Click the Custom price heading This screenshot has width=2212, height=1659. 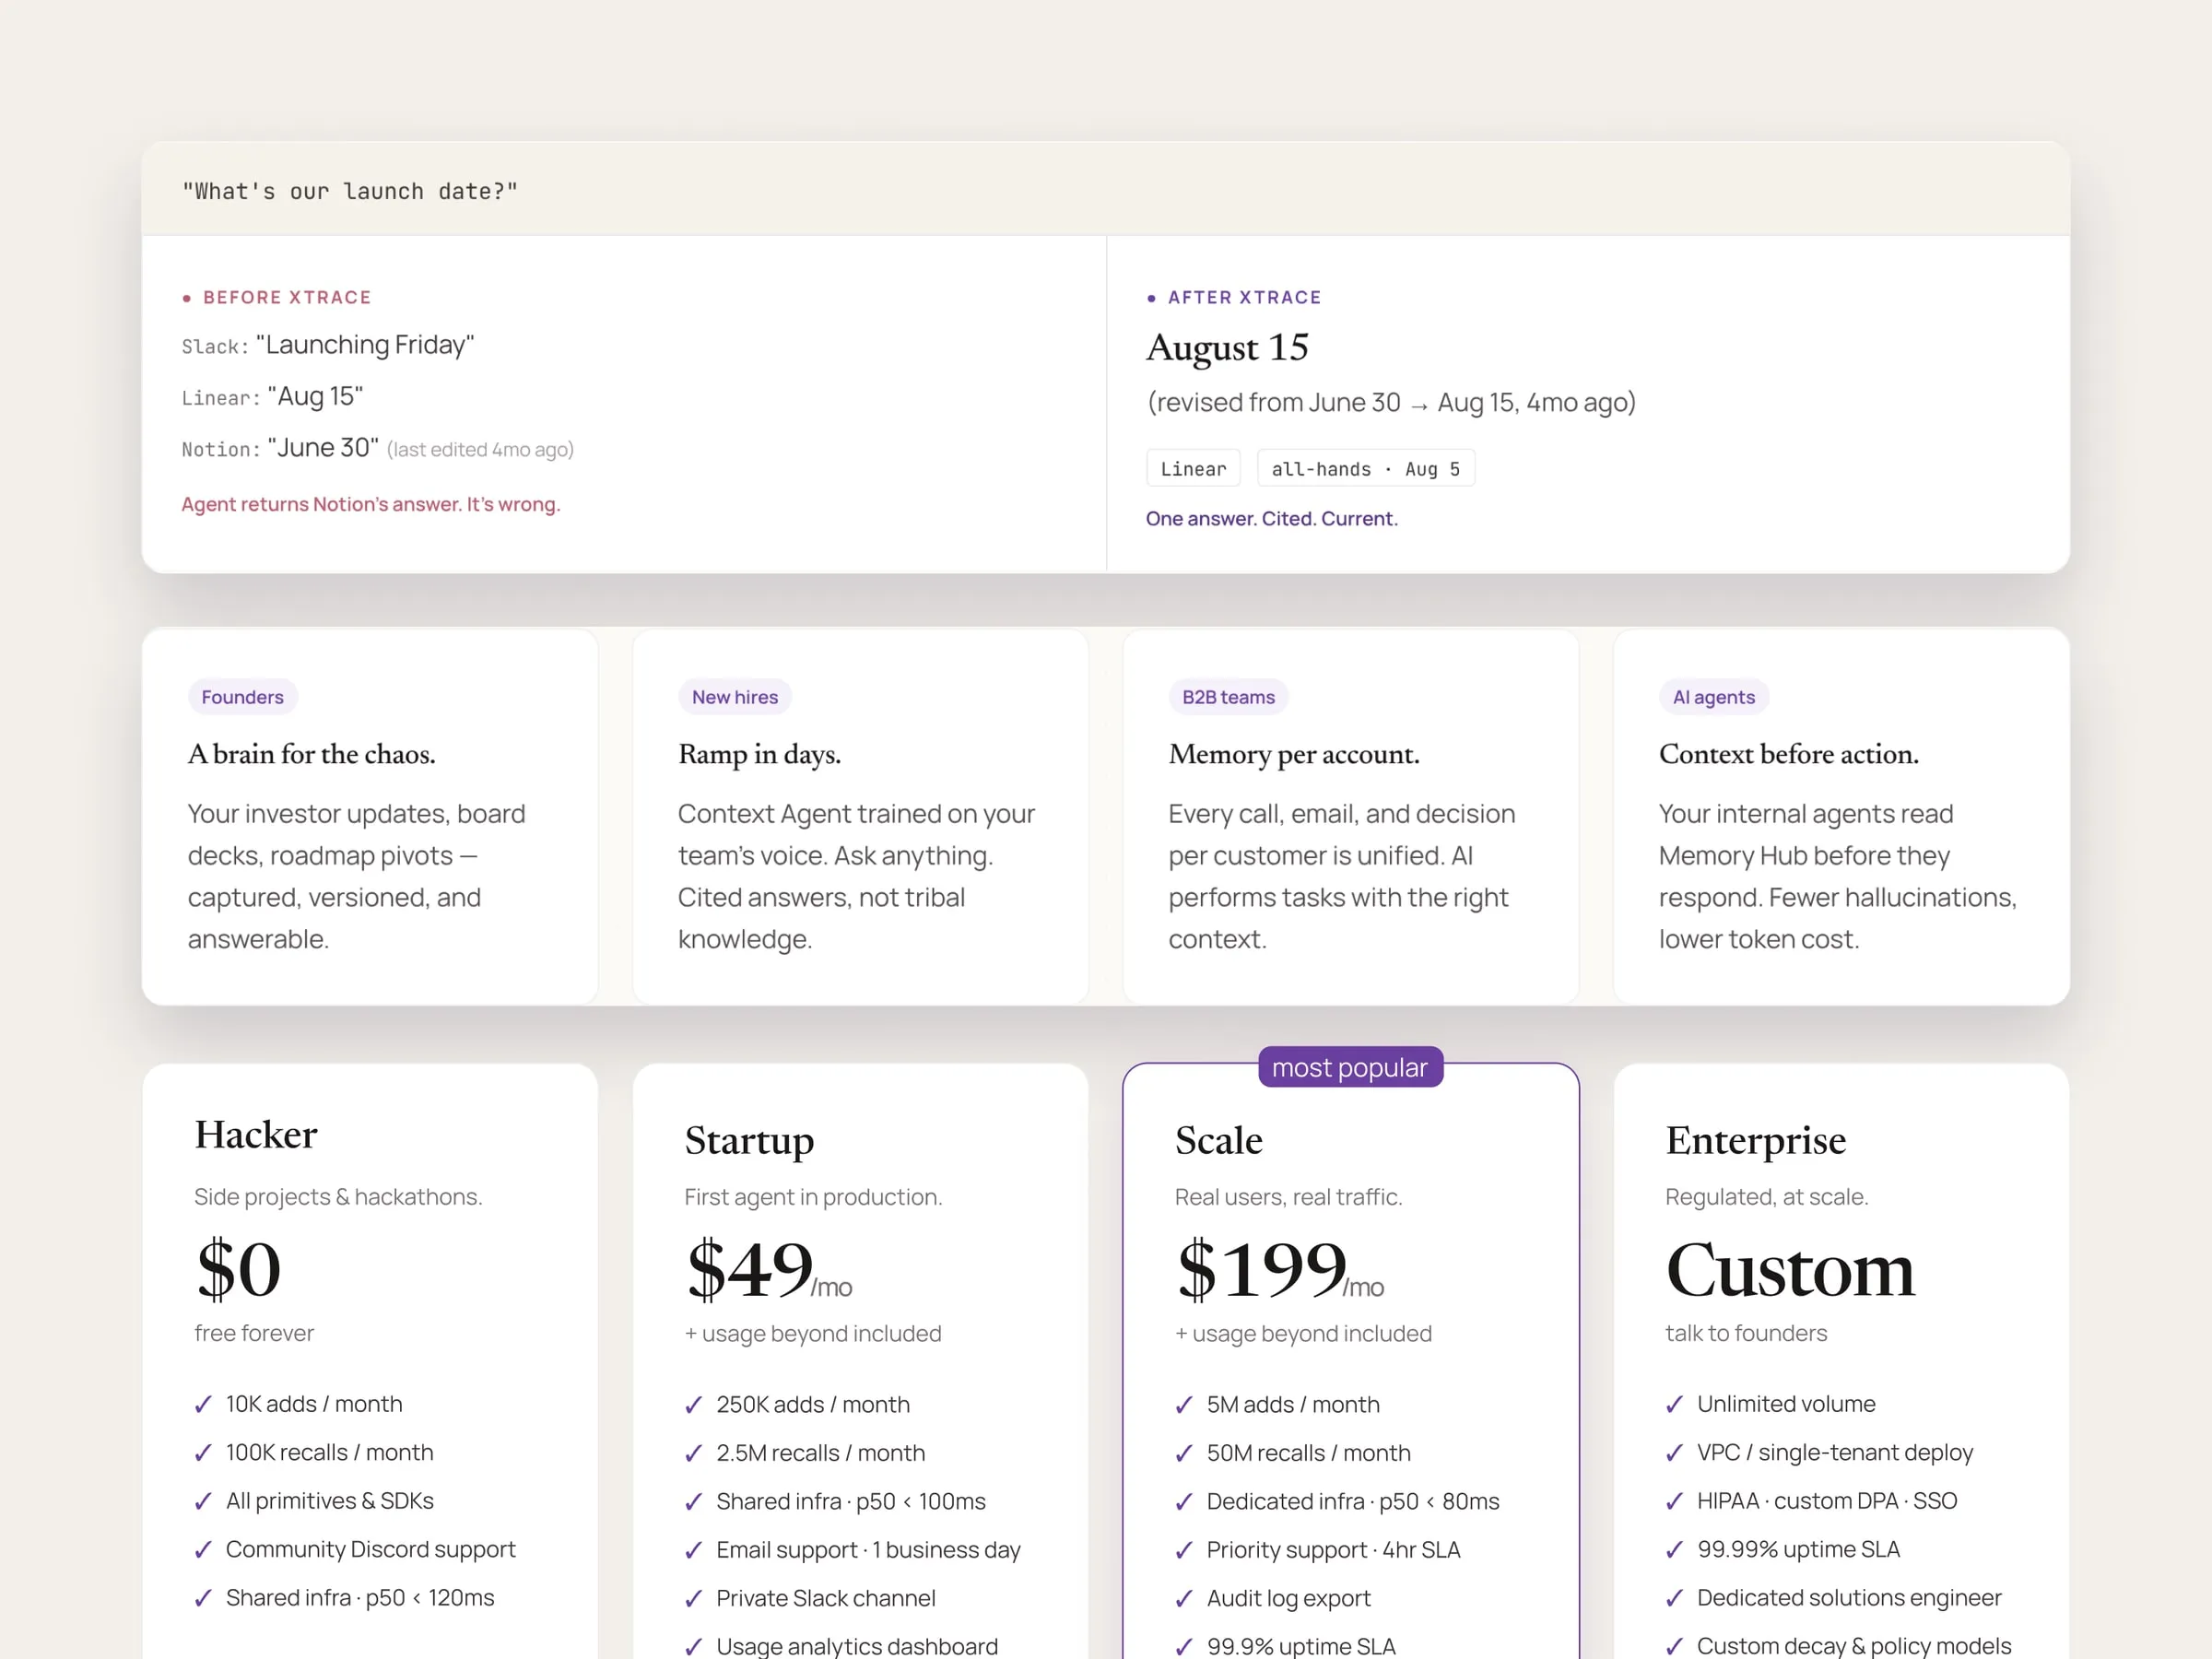pos(1790,1270)
